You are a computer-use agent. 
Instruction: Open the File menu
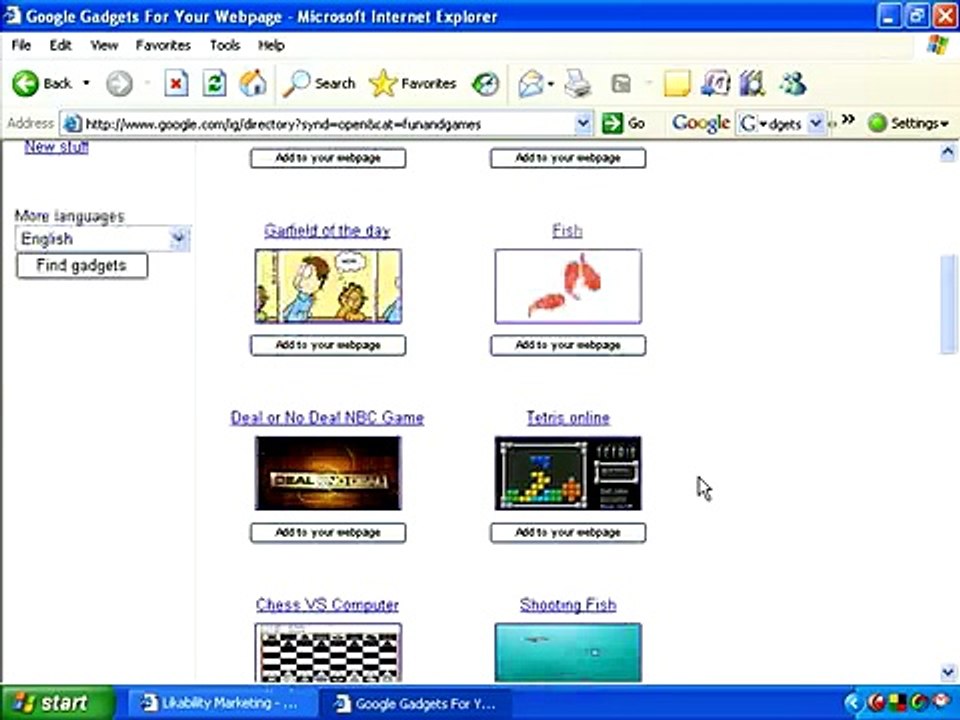pyautogui.click(x=21, y=45)
